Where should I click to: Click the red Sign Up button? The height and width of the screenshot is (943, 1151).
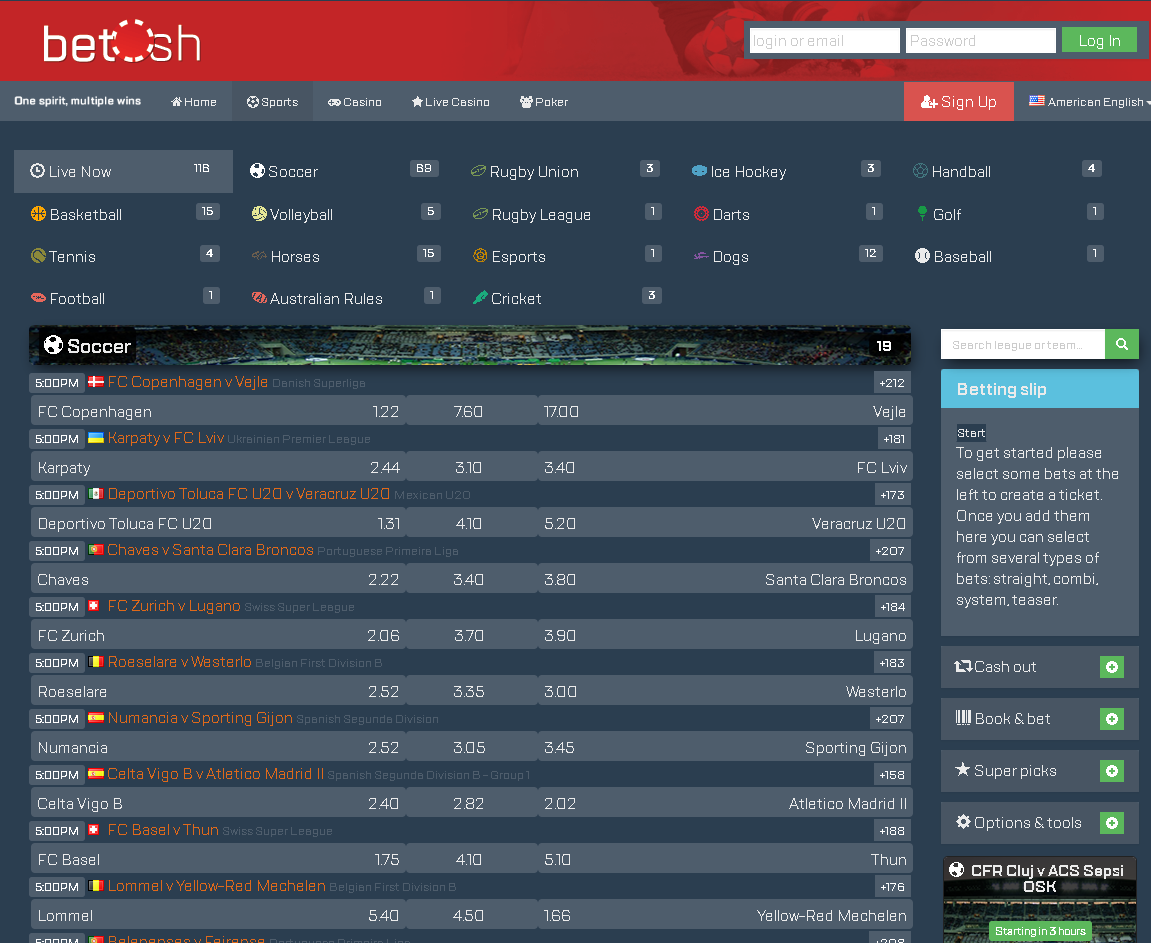click(x=958, y=102)
